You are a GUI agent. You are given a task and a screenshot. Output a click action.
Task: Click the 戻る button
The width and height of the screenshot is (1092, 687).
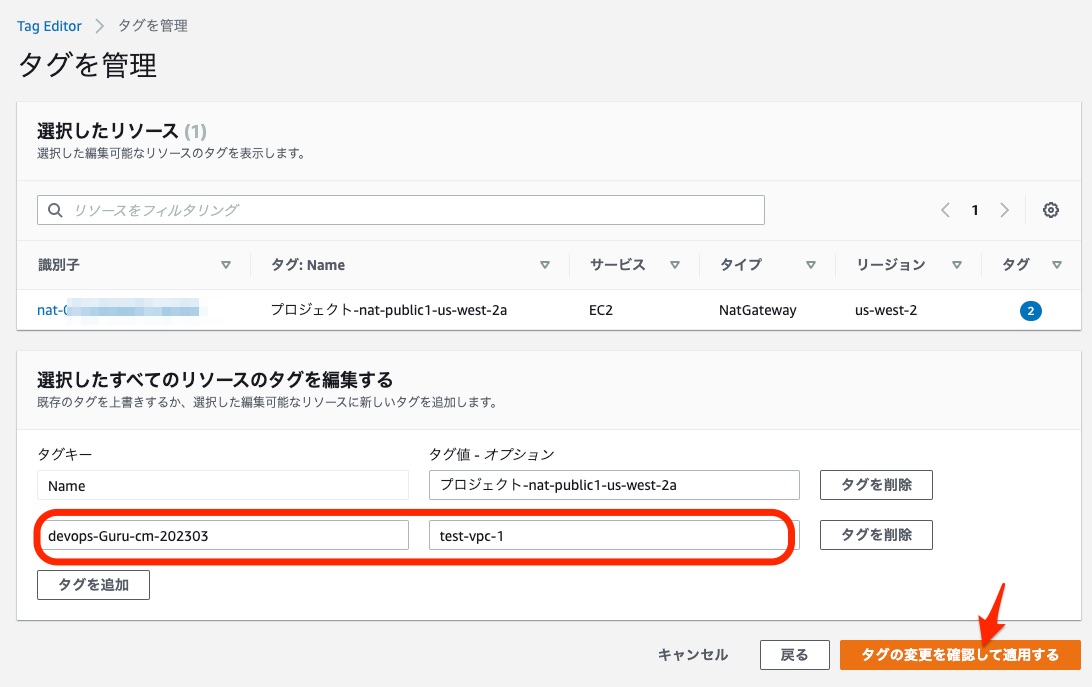[795, 654]
